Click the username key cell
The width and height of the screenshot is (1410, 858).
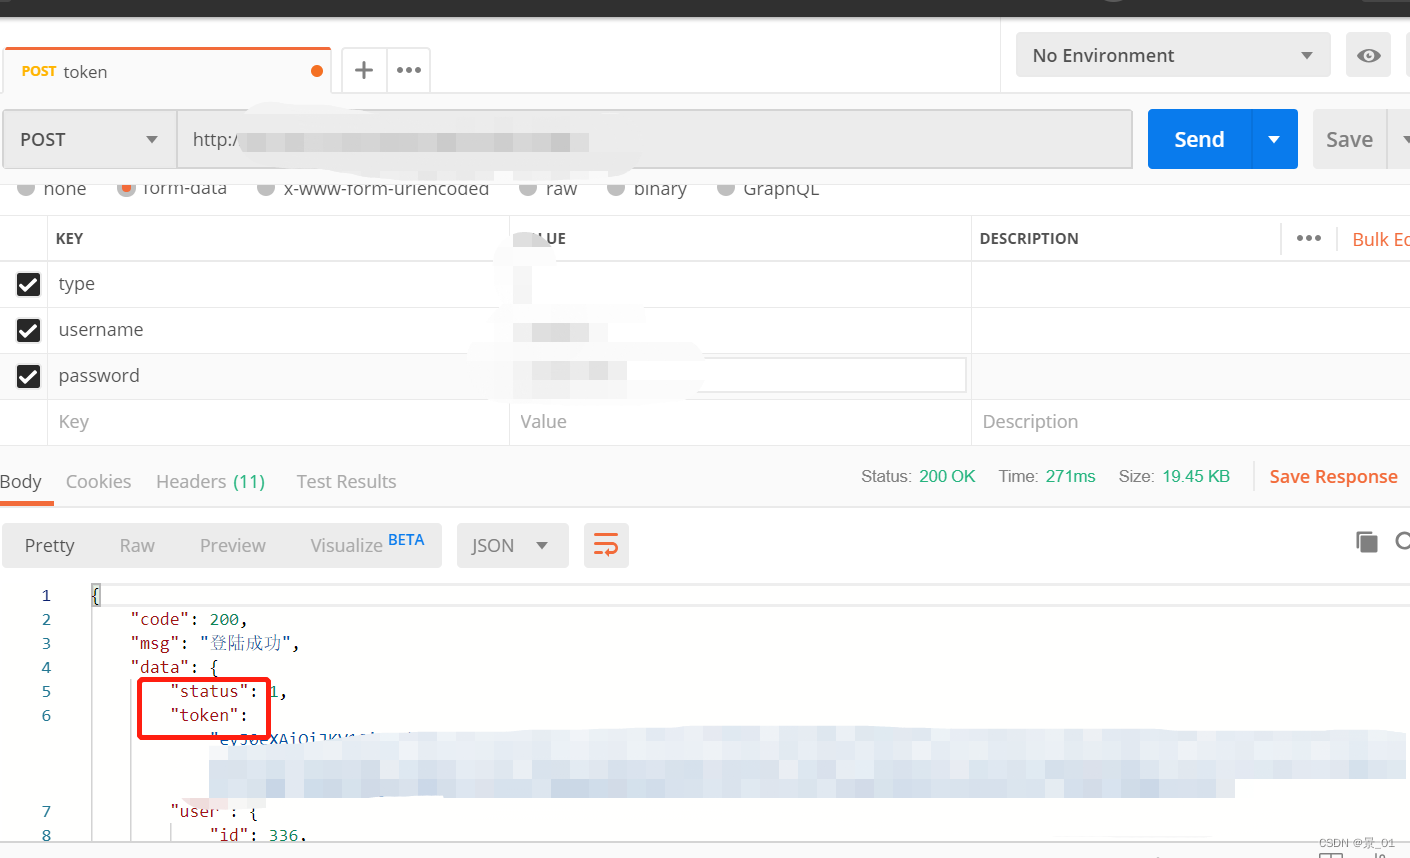click(x=278, y=330)
